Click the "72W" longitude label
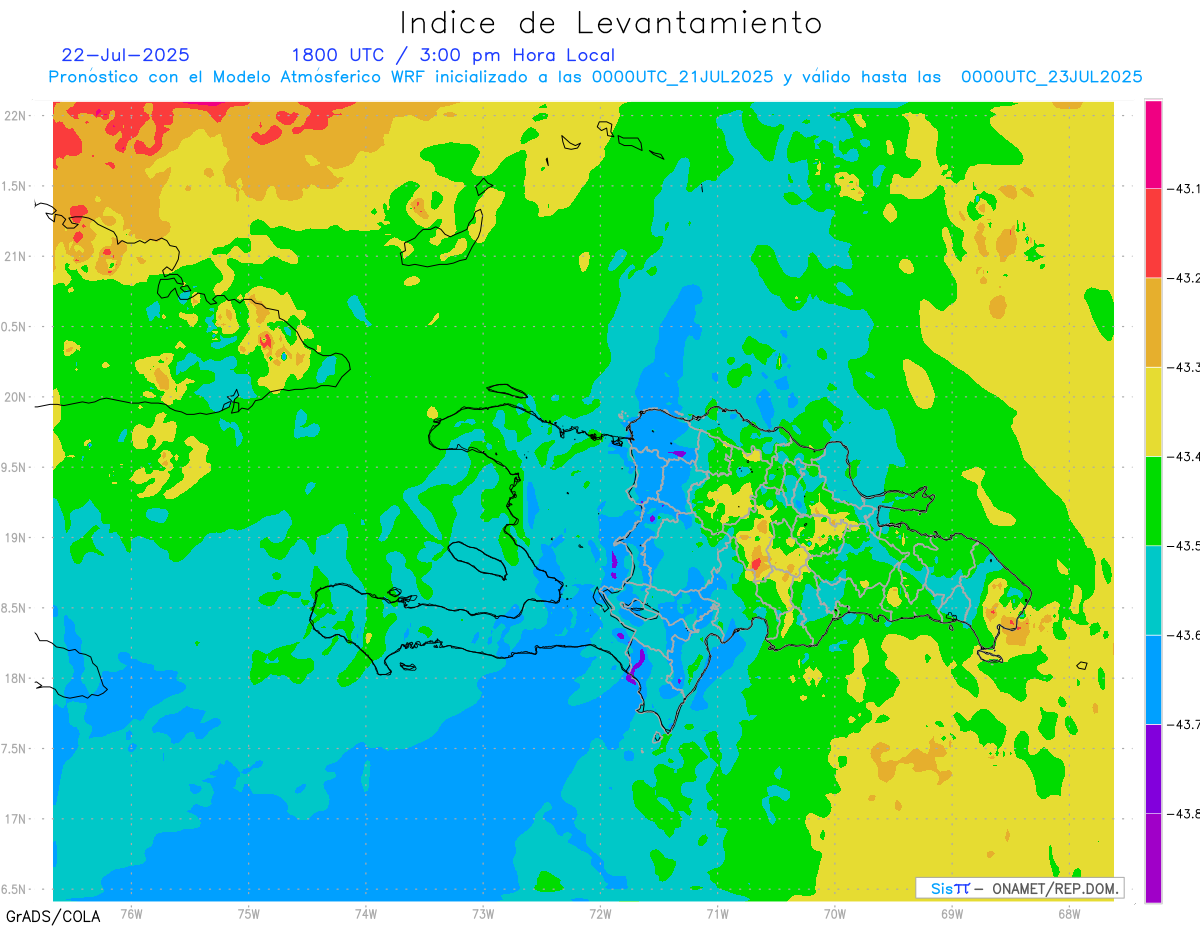1200x927 pixels. click(600, 912)
